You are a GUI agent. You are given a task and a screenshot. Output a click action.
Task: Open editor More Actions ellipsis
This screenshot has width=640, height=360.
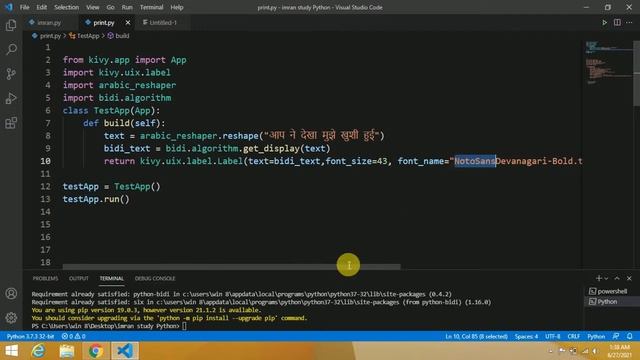(x=629, y=22)
